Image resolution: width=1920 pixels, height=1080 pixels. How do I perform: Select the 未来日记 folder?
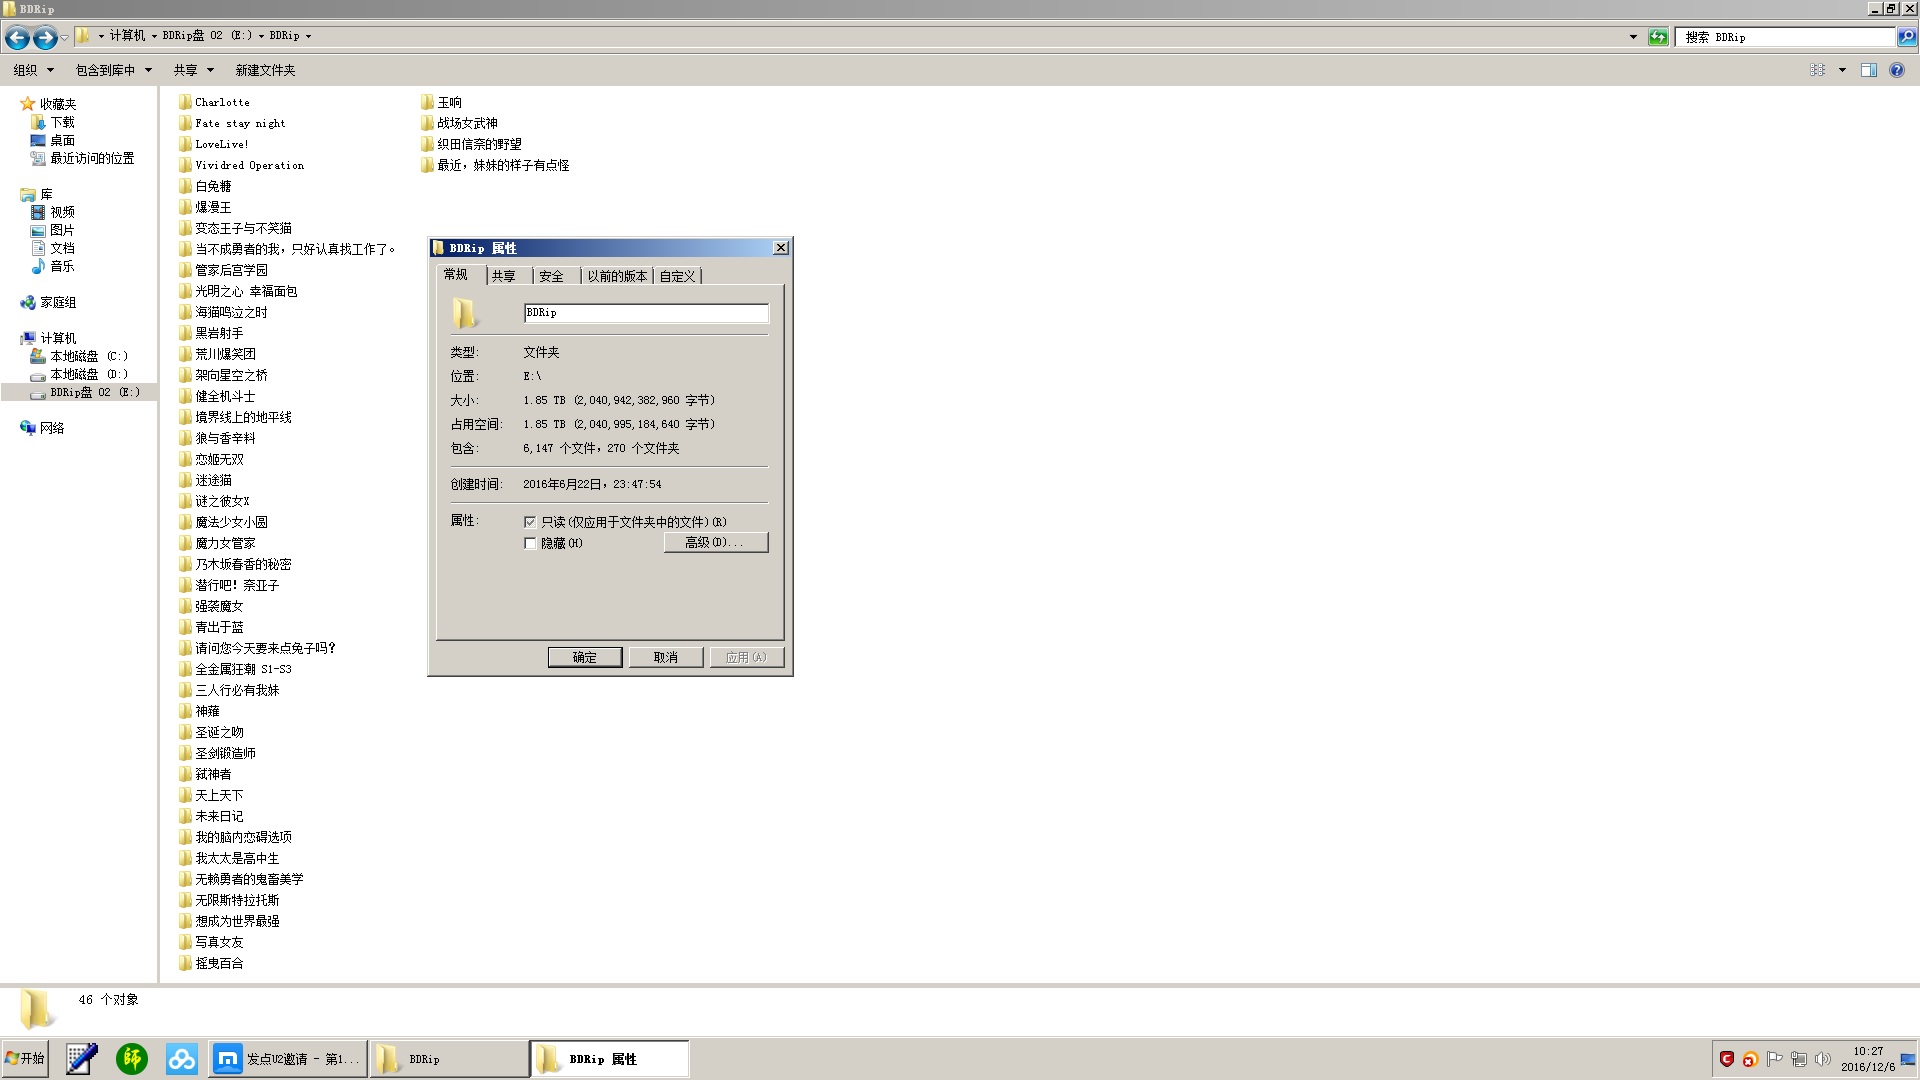pyautogui.click(x=211, y=816)
